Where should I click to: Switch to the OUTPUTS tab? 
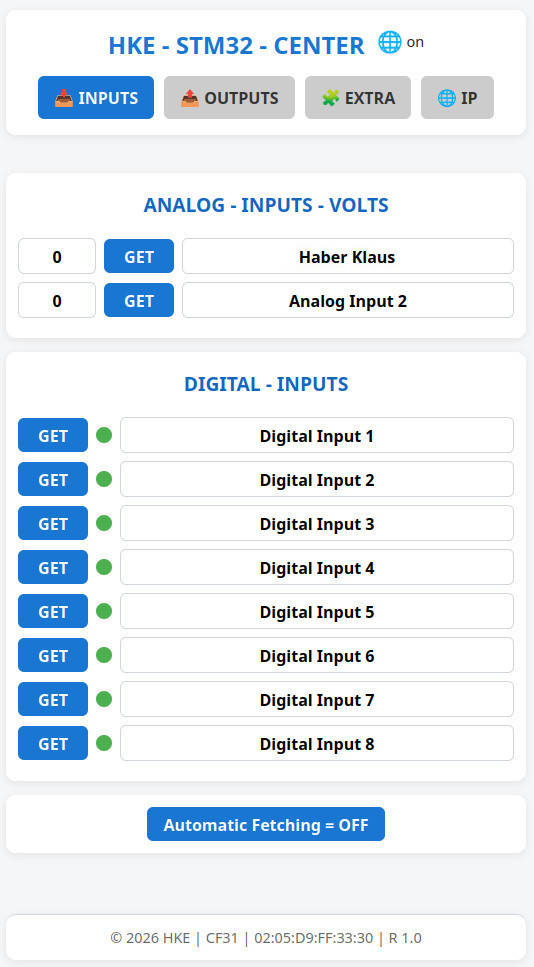point(229,97)
